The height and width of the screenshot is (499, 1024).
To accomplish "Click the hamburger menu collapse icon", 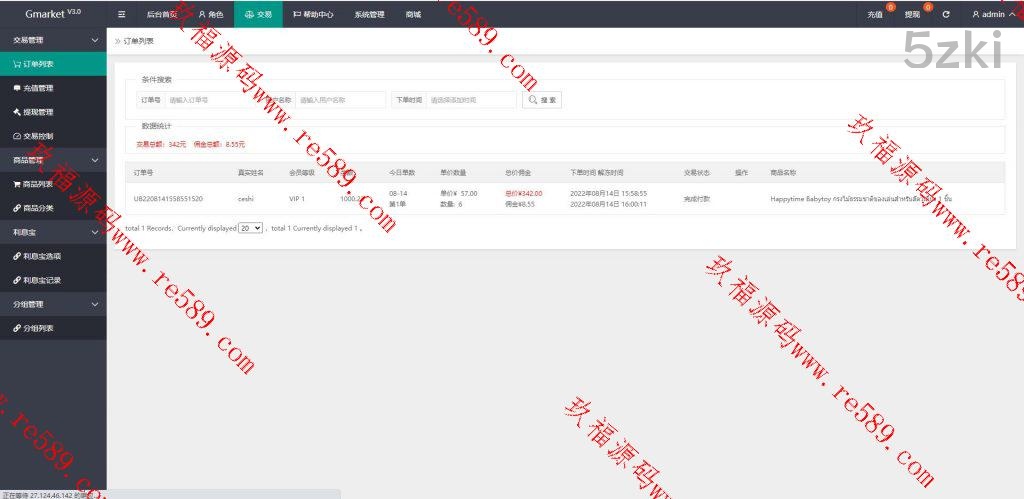I will (x=122, y=14).
